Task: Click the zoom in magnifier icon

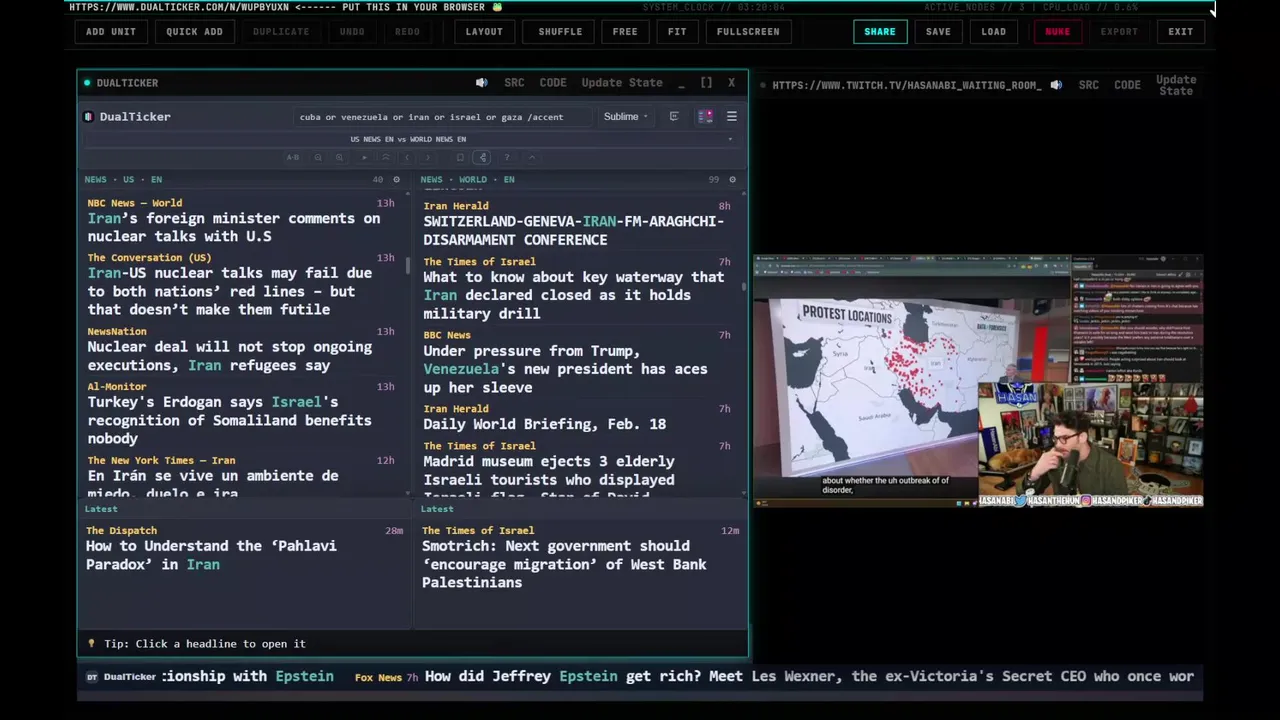Action: click(x=339, y=157)
